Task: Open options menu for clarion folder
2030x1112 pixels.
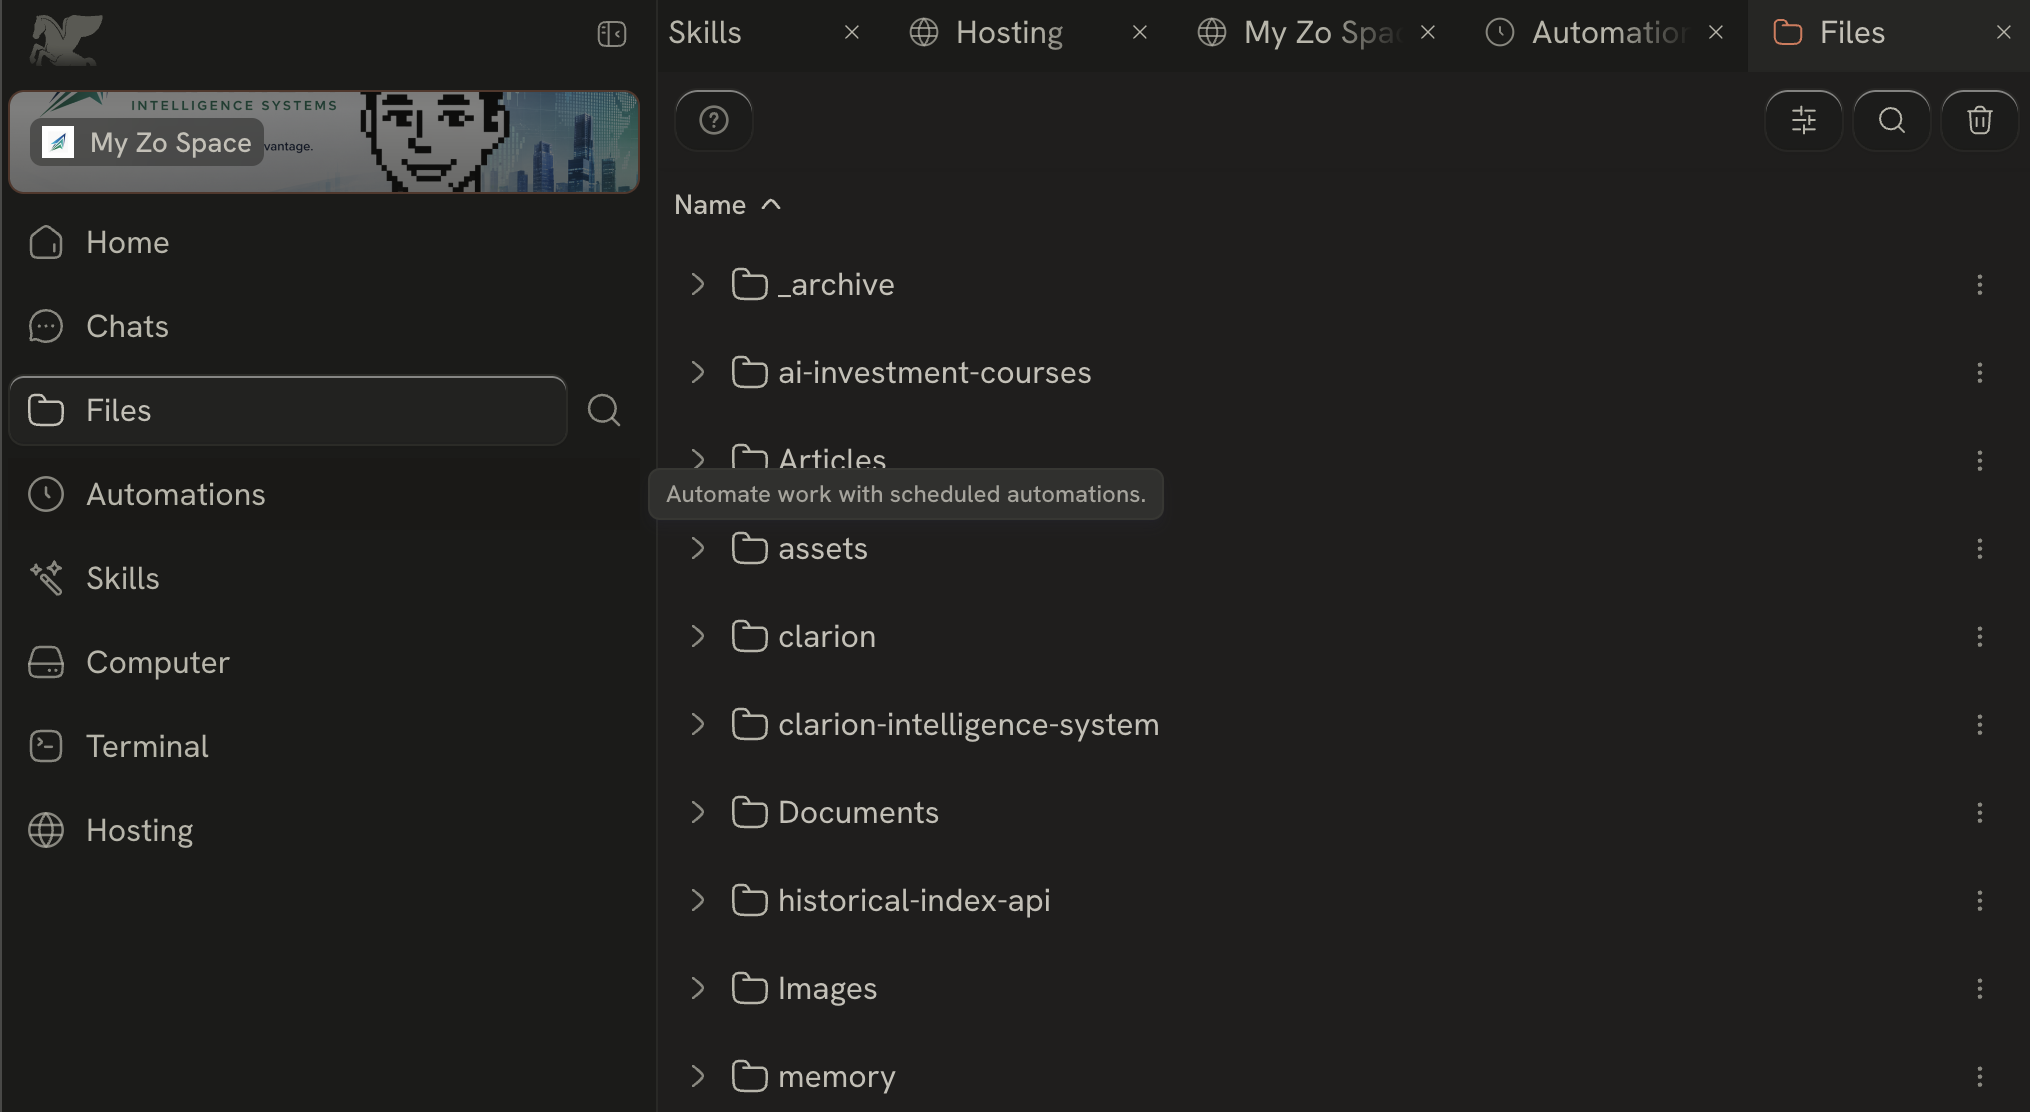Action: 1980,637
